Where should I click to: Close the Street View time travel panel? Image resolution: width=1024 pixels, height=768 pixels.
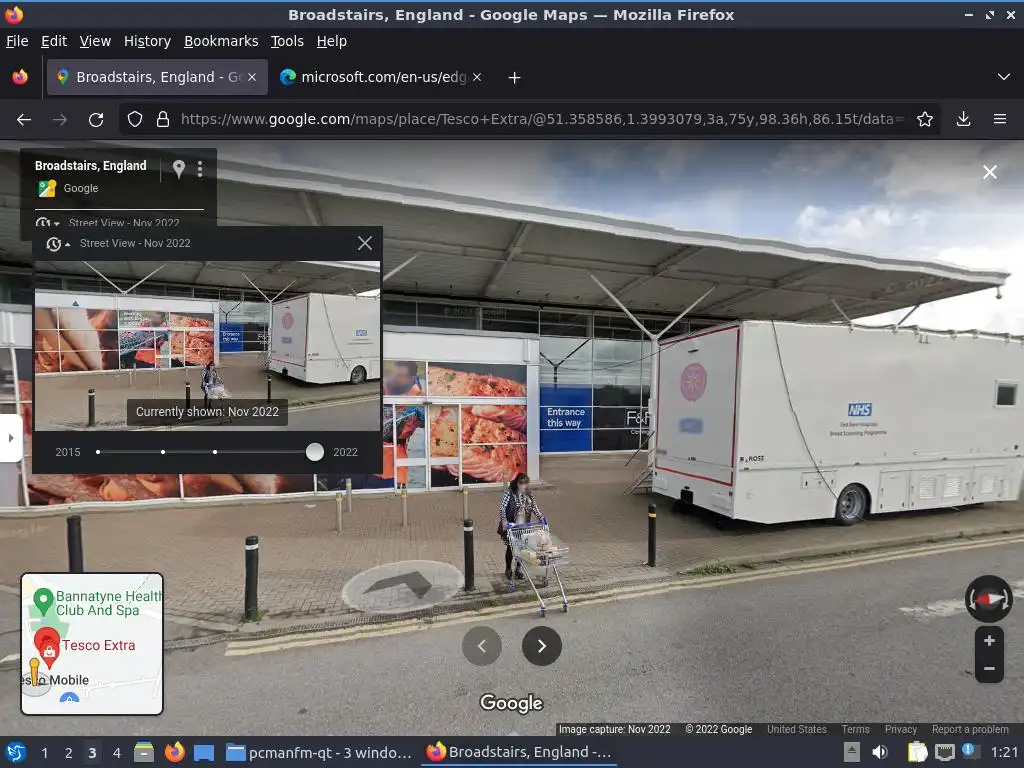(x=364, y=244)
